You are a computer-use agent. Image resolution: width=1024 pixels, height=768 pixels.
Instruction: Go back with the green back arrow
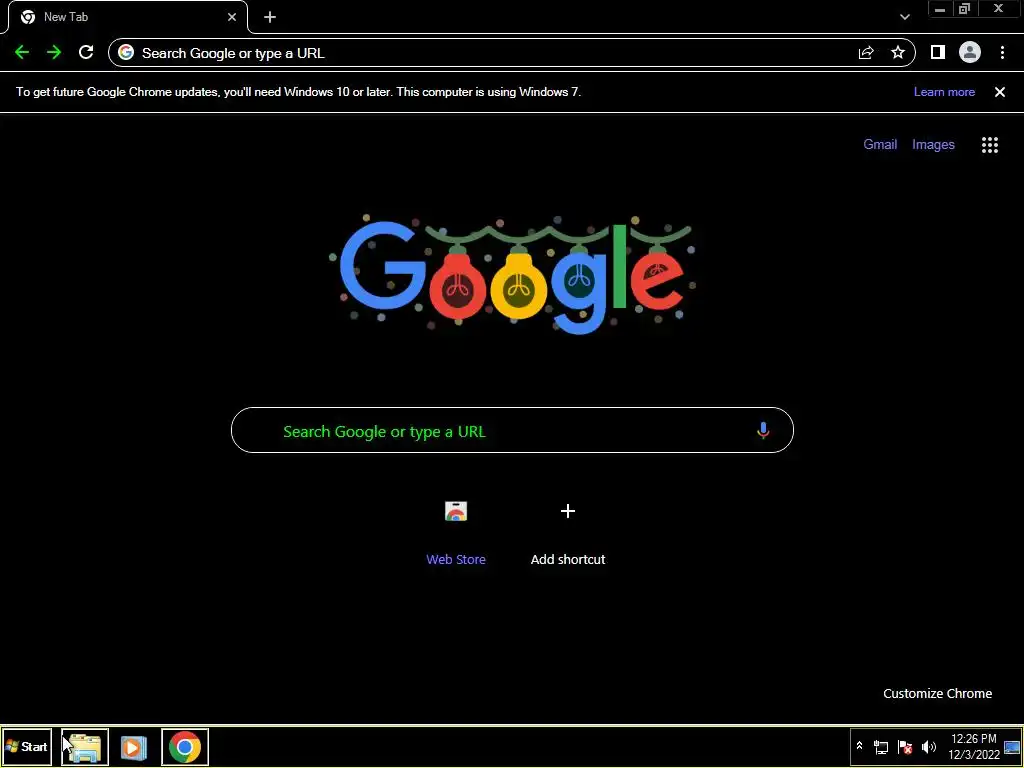[22, 53]
